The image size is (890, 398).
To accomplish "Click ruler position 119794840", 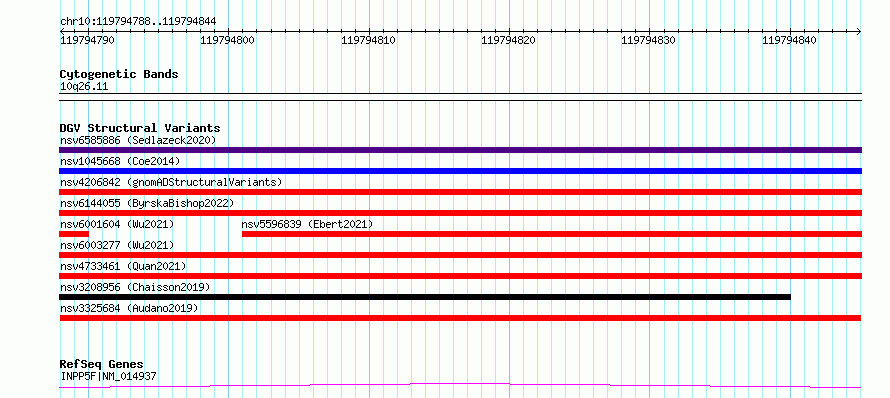I will tap(790, 40).
